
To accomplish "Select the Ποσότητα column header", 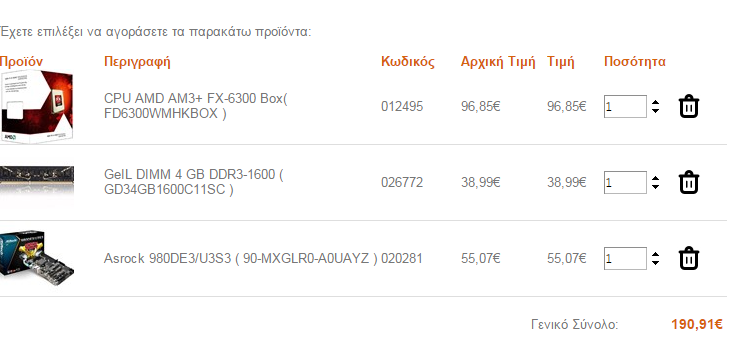I will (635, 61).
